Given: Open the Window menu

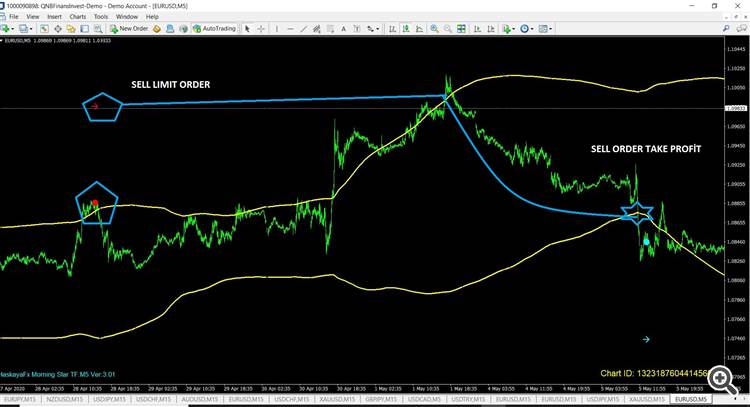Looking at the screenshot, I should tap(127, 17).
